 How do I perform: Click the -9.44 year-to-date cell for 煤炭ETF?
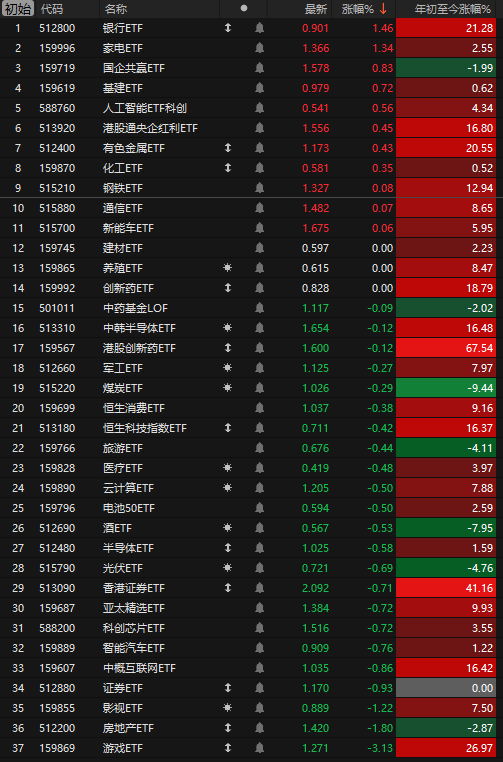(446, 388)
